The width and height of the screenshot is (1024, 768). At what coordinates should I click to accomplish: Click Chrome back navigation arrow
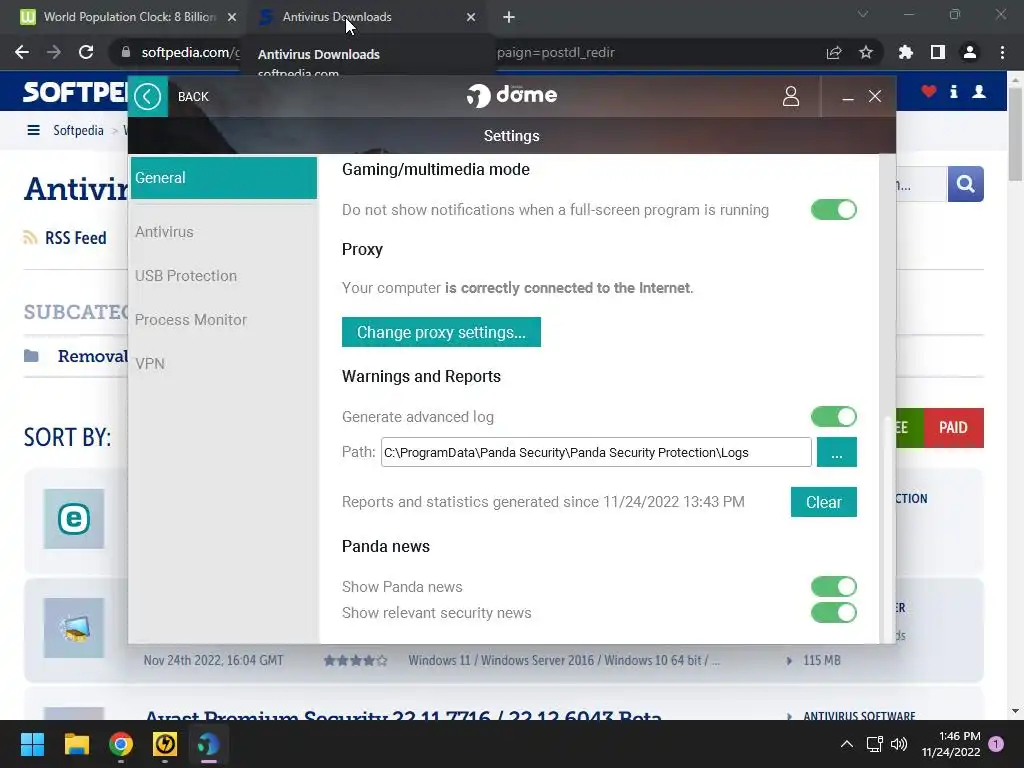pyautogui.click(x=22, y=52)
